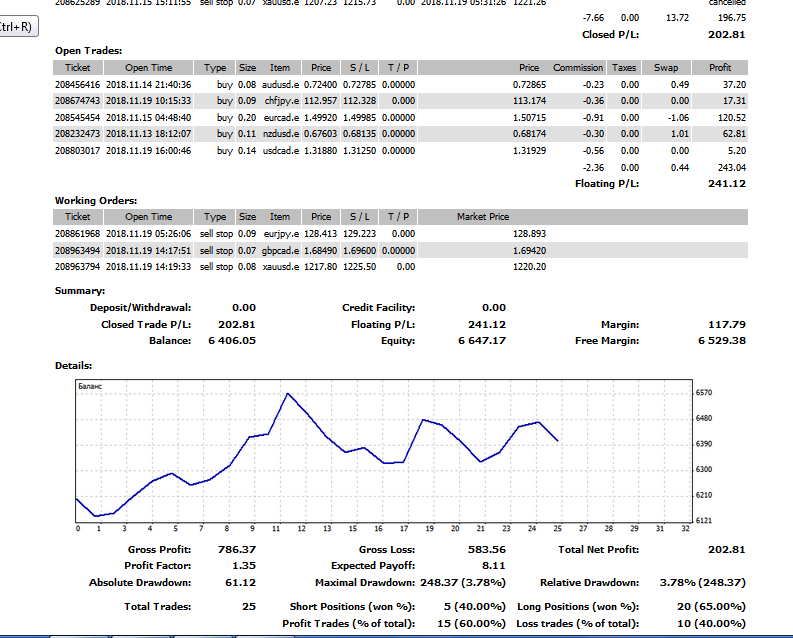793x638 pixels.
Task: Click the Gross Loss value 583.56
Action: (487, 550)
